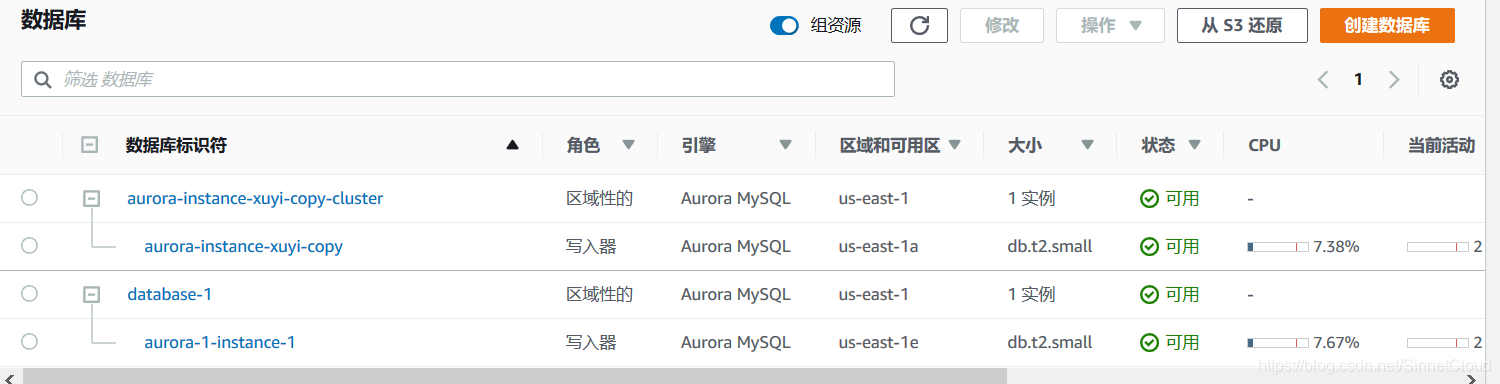1500x384 pixels.
Task: Click available status icon for database-1 row
Action: coord(1150,294)
